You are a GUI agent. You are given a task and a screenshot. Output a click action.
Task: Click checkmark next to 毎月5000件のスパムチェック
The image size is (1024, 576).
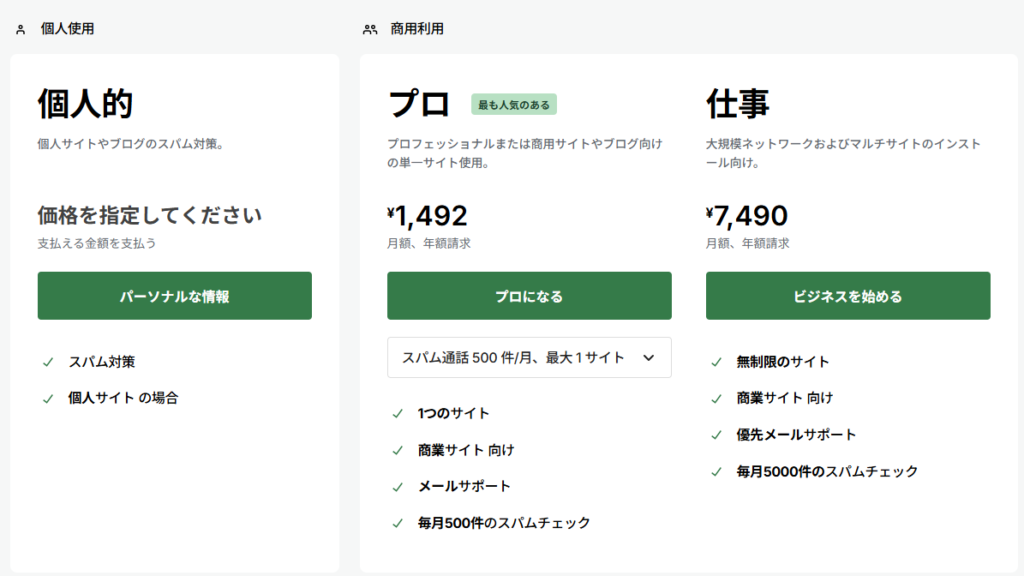[716, 471]
